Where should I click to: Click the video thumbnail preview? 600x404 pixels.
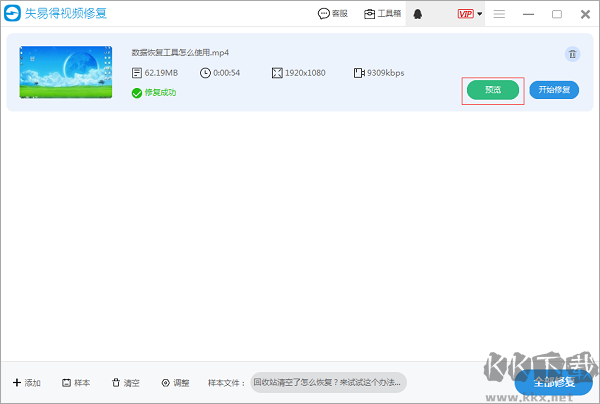pos(66,72)
